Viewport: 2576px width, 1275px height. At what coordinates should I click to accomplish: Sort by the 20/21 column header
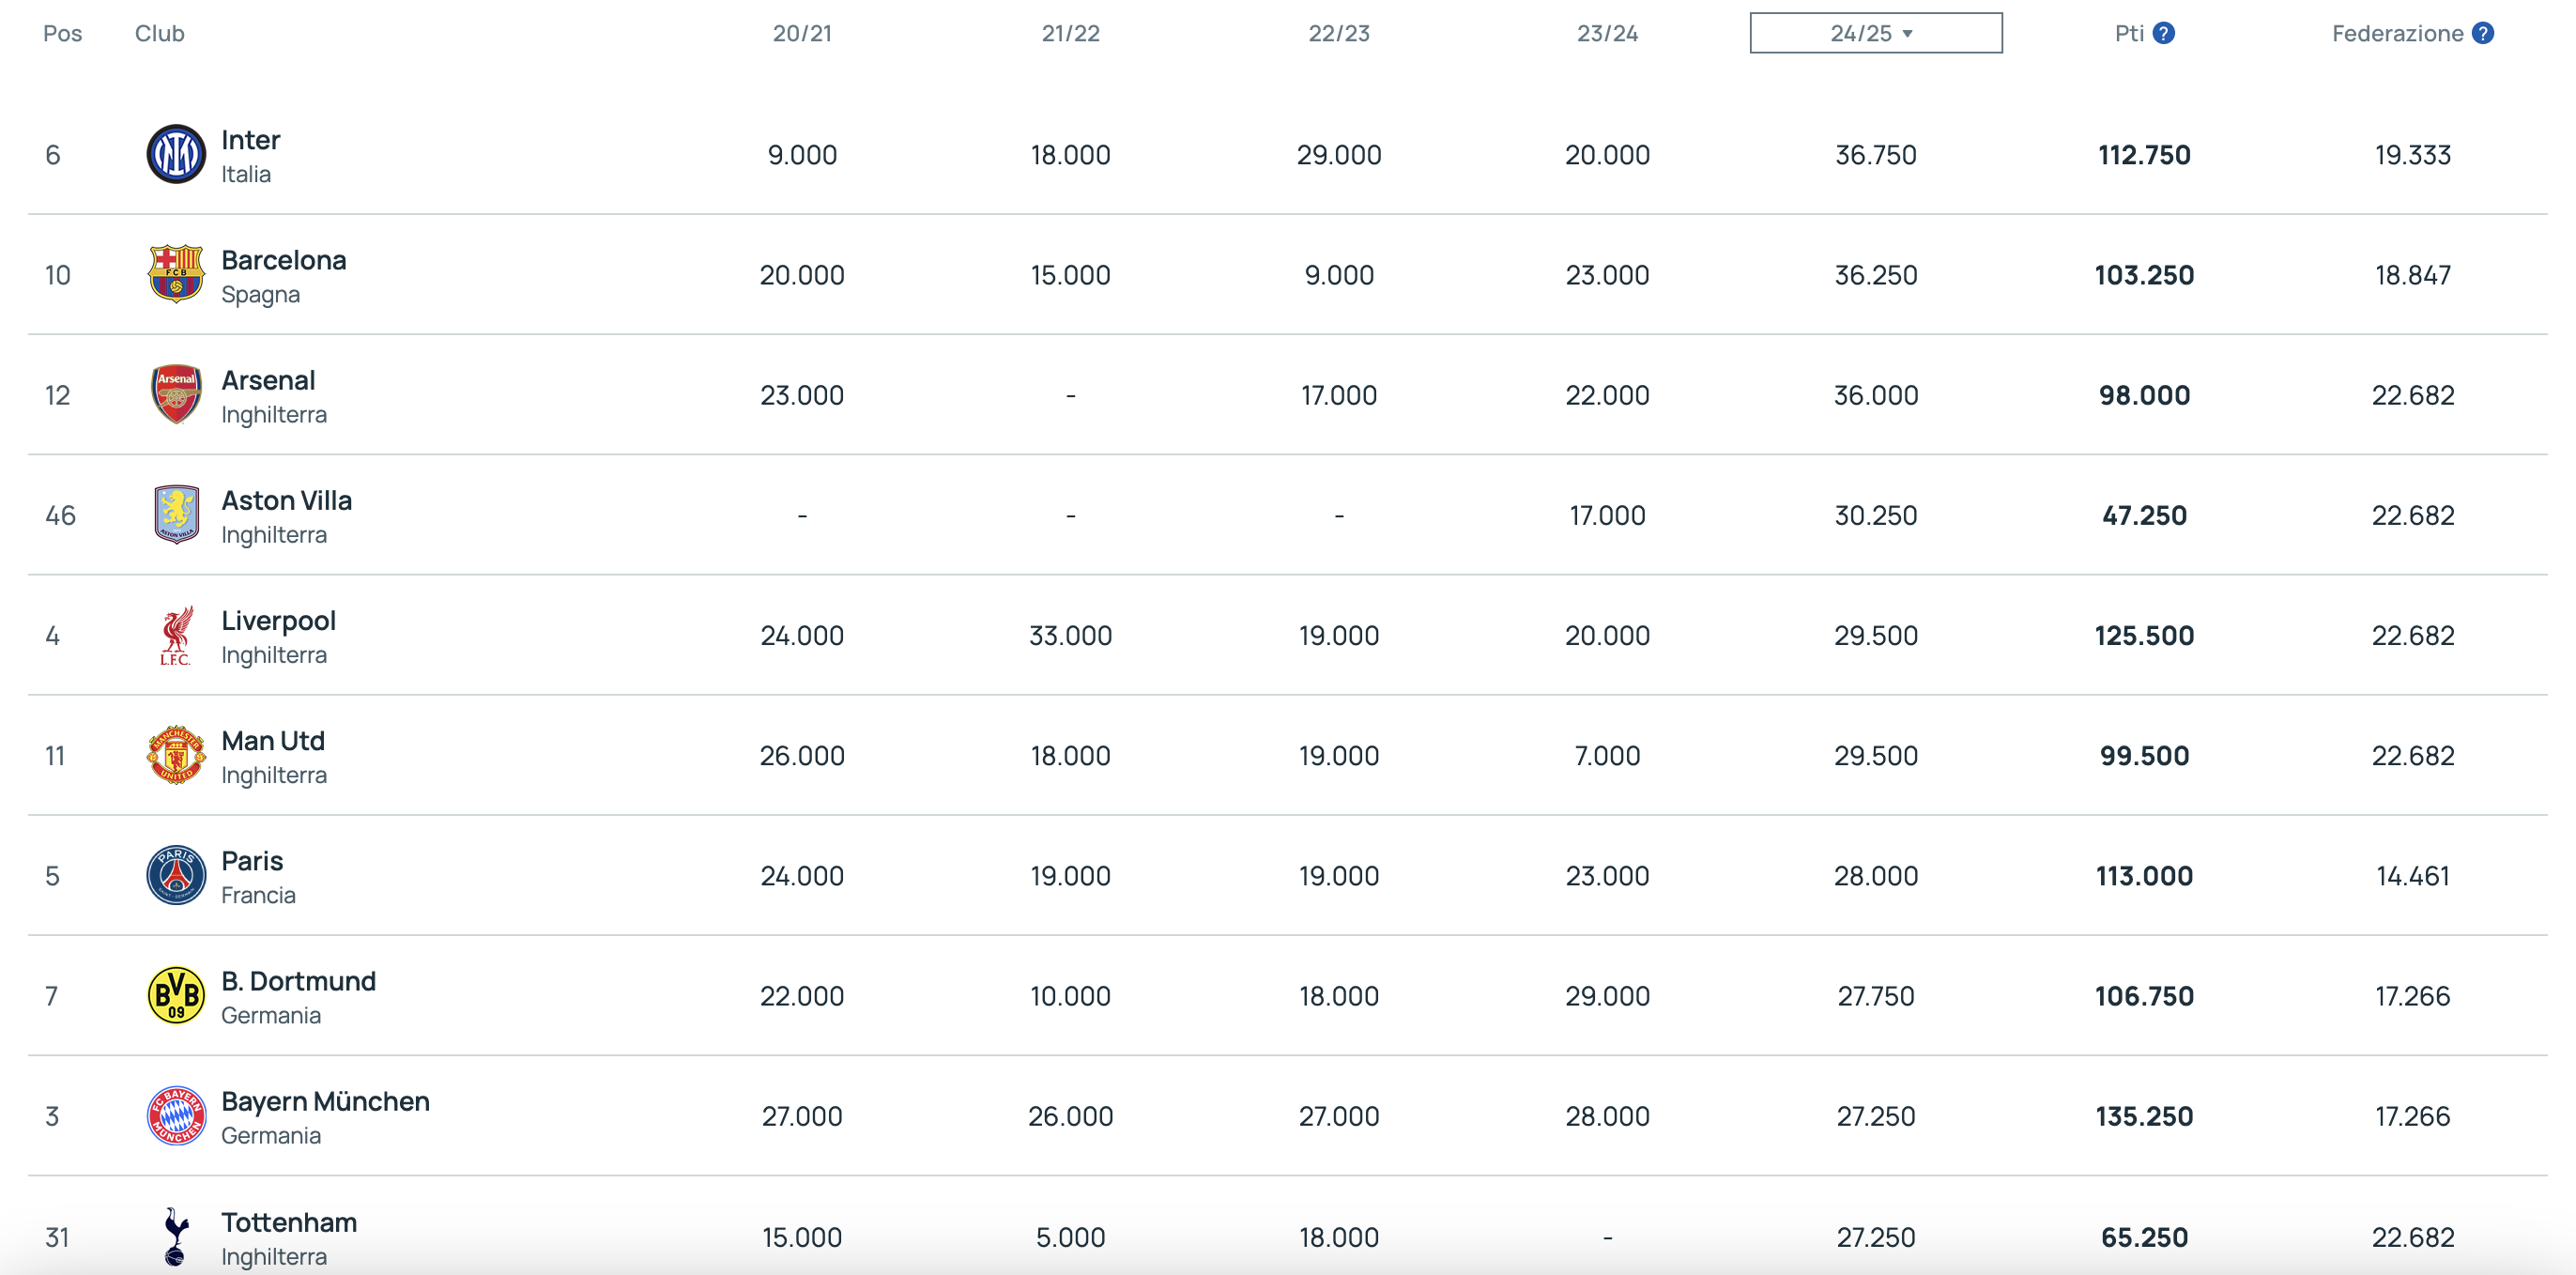click(x=802, y=33)
